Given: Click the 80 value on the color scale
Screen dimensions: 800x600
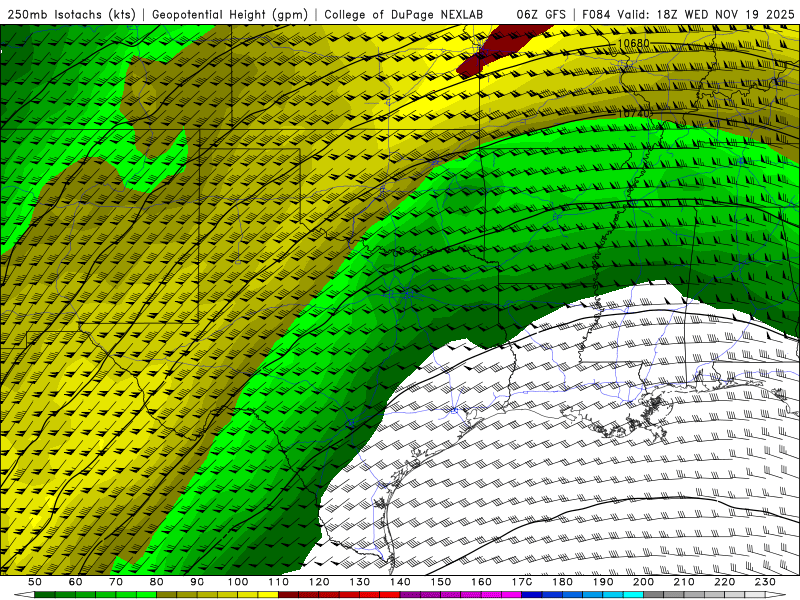Looking at the screenshot, I should click(156, 582).
